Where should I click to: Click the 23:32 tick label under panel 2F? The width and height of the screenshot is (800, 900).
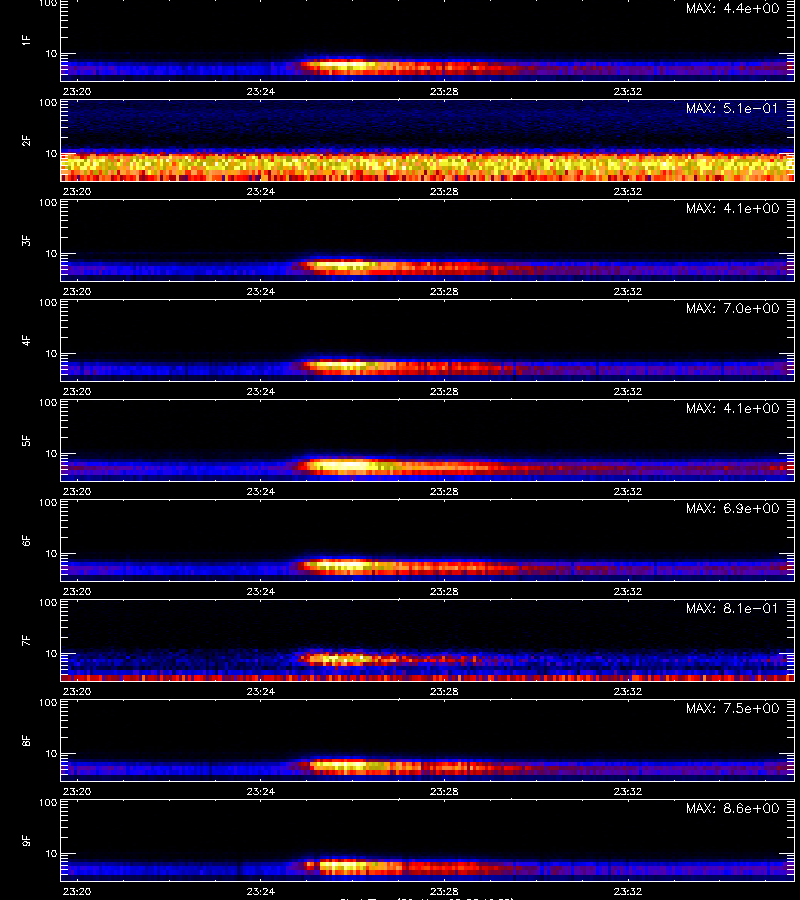[x=628, y=192]
